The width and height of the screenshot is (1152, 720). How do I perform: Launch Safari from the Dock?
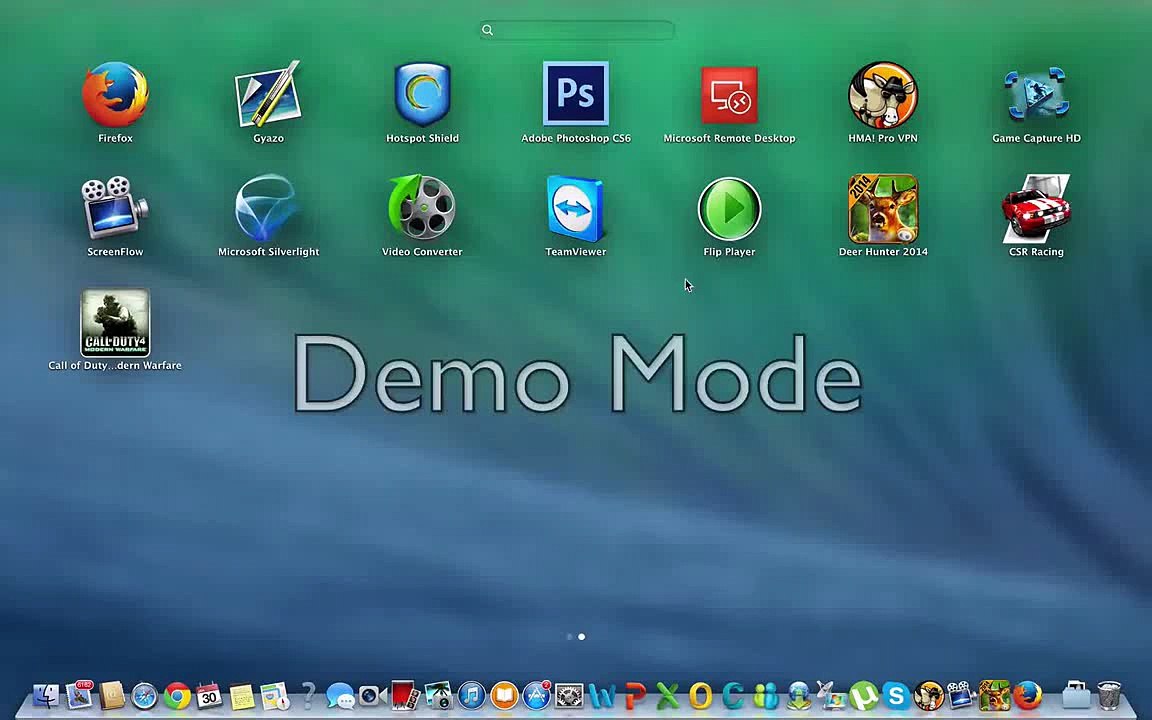tap(144, 696)
